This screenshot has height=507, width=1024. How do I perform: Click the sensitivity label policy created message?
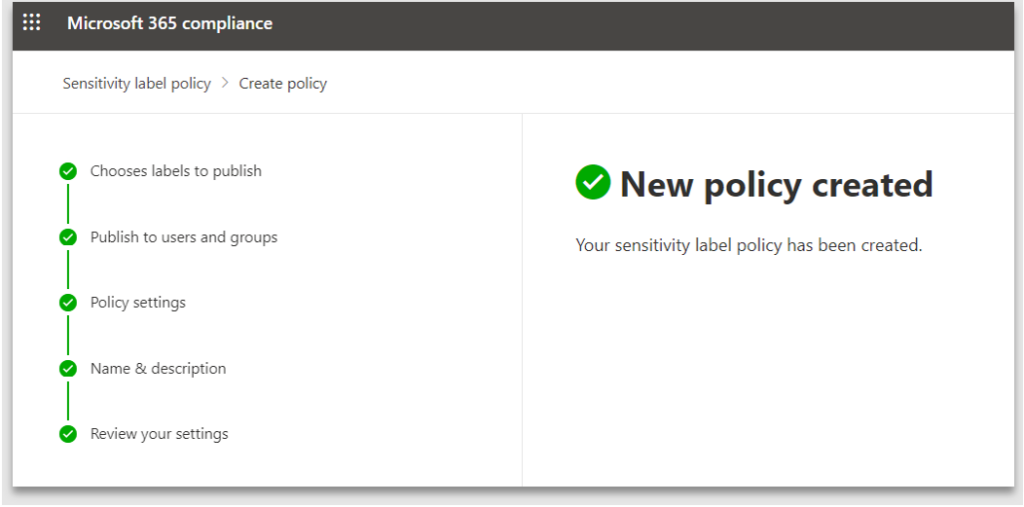[748, 245]
